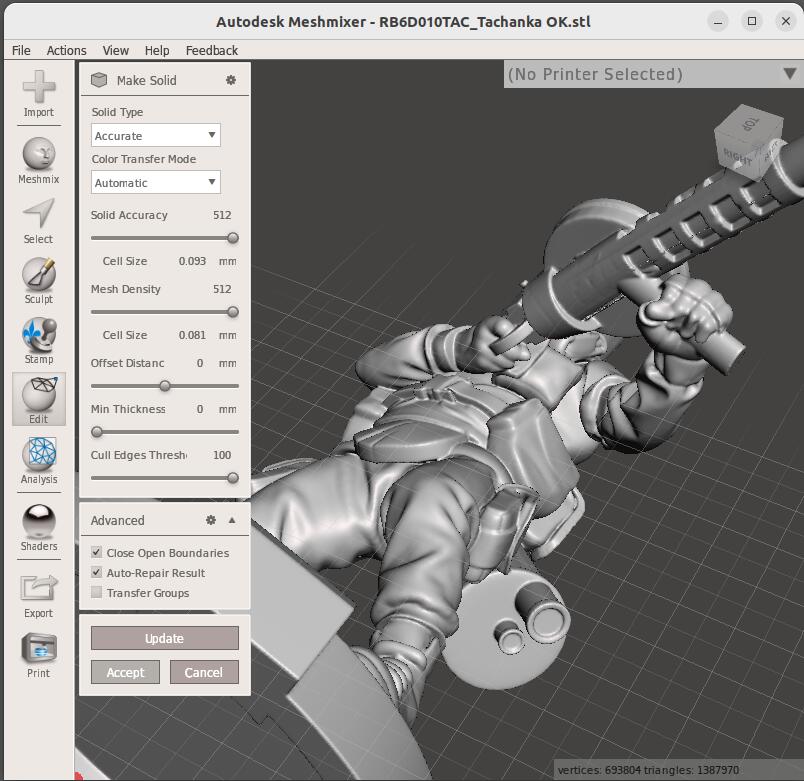Image resolution: width=804 pixels, height=781 pixels.
Task: Click the Cell Size 0.093 value
Action: pos(192,261)
